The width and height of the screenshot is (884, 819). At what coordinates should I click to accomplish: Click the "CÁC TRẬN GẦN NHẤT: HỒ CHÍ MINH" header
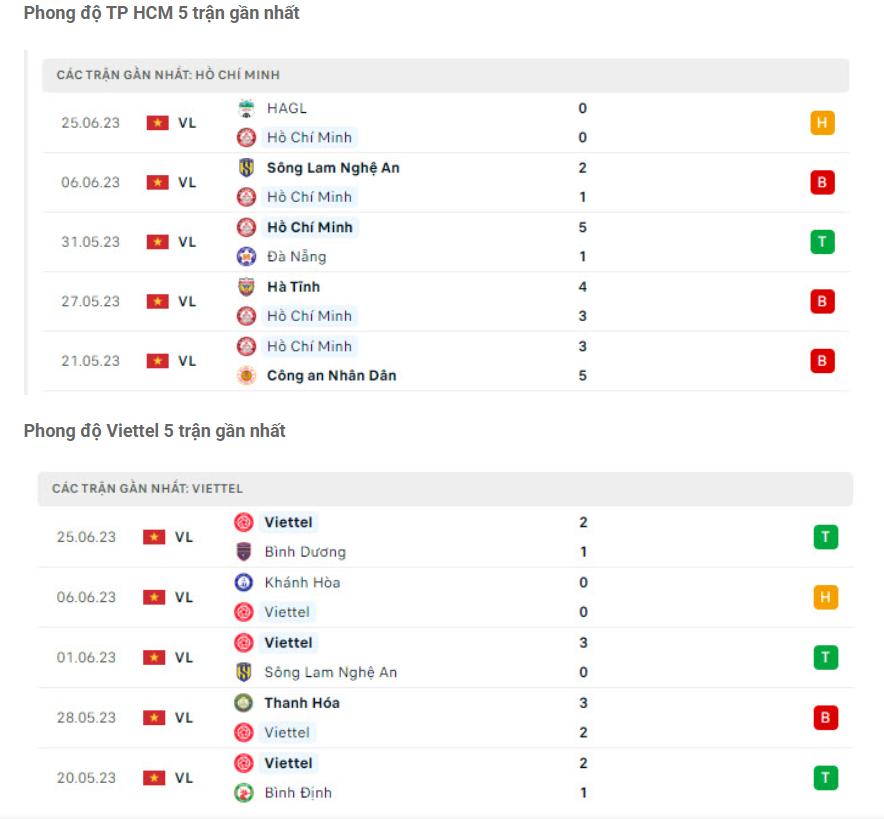168,75
